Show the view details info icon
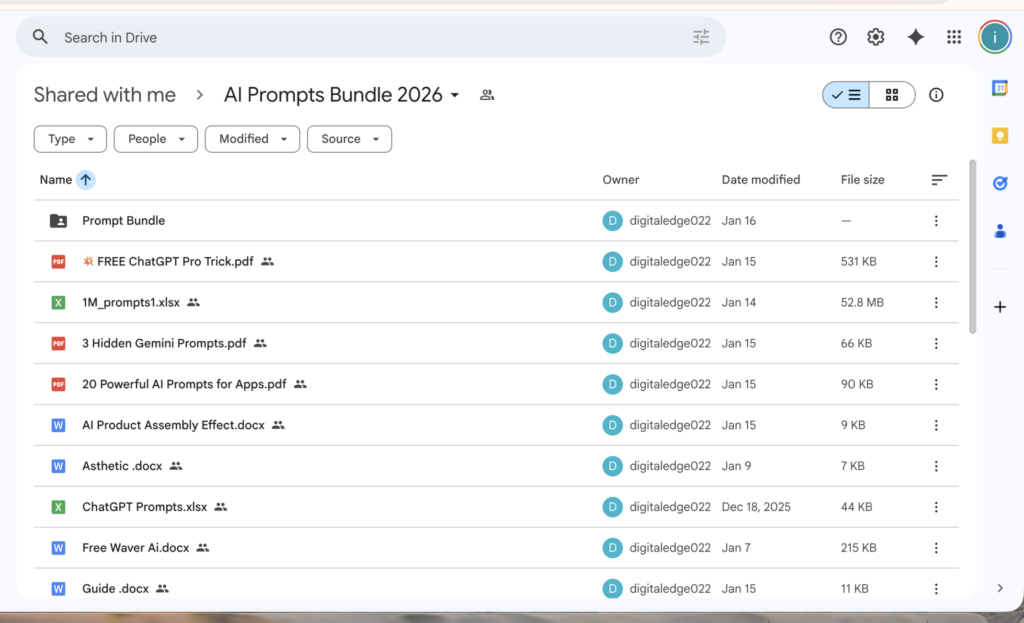This screenshot has height=623, width=1024. tap(936, 95)
